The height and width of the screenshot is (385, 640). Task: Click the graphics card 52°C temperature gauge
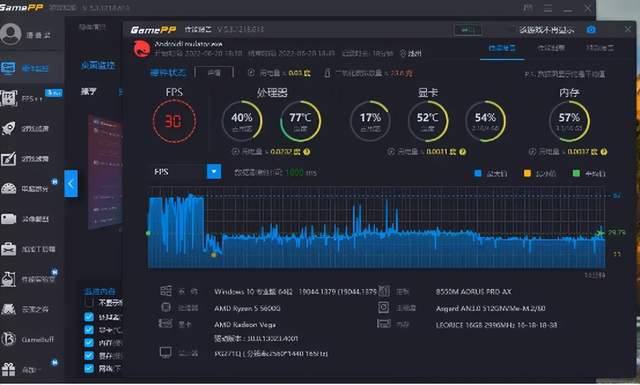428,121
